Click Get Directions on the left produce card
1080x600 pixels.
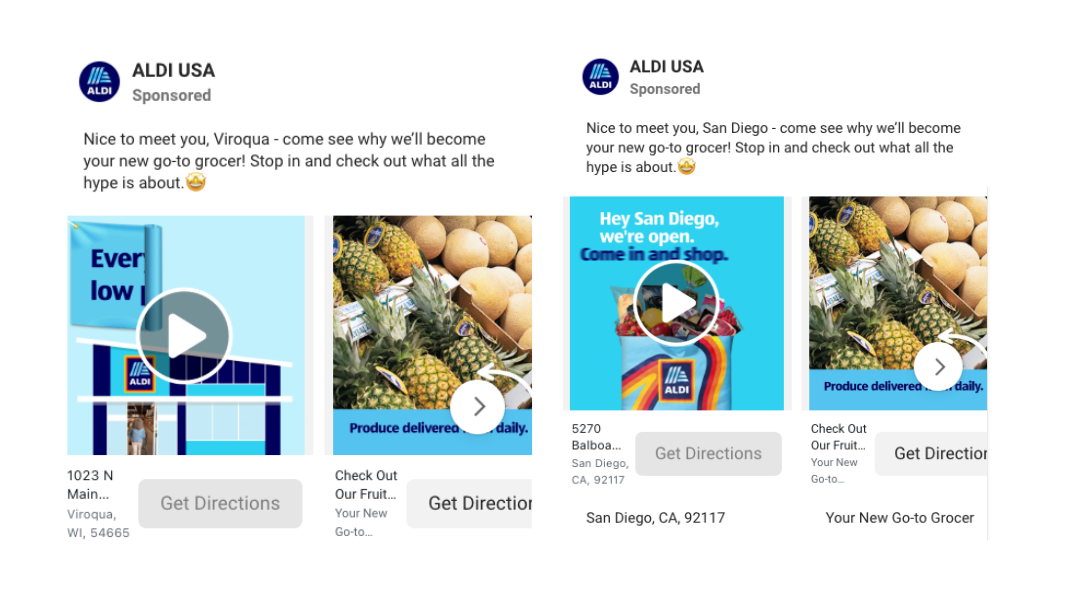[470, 504]
